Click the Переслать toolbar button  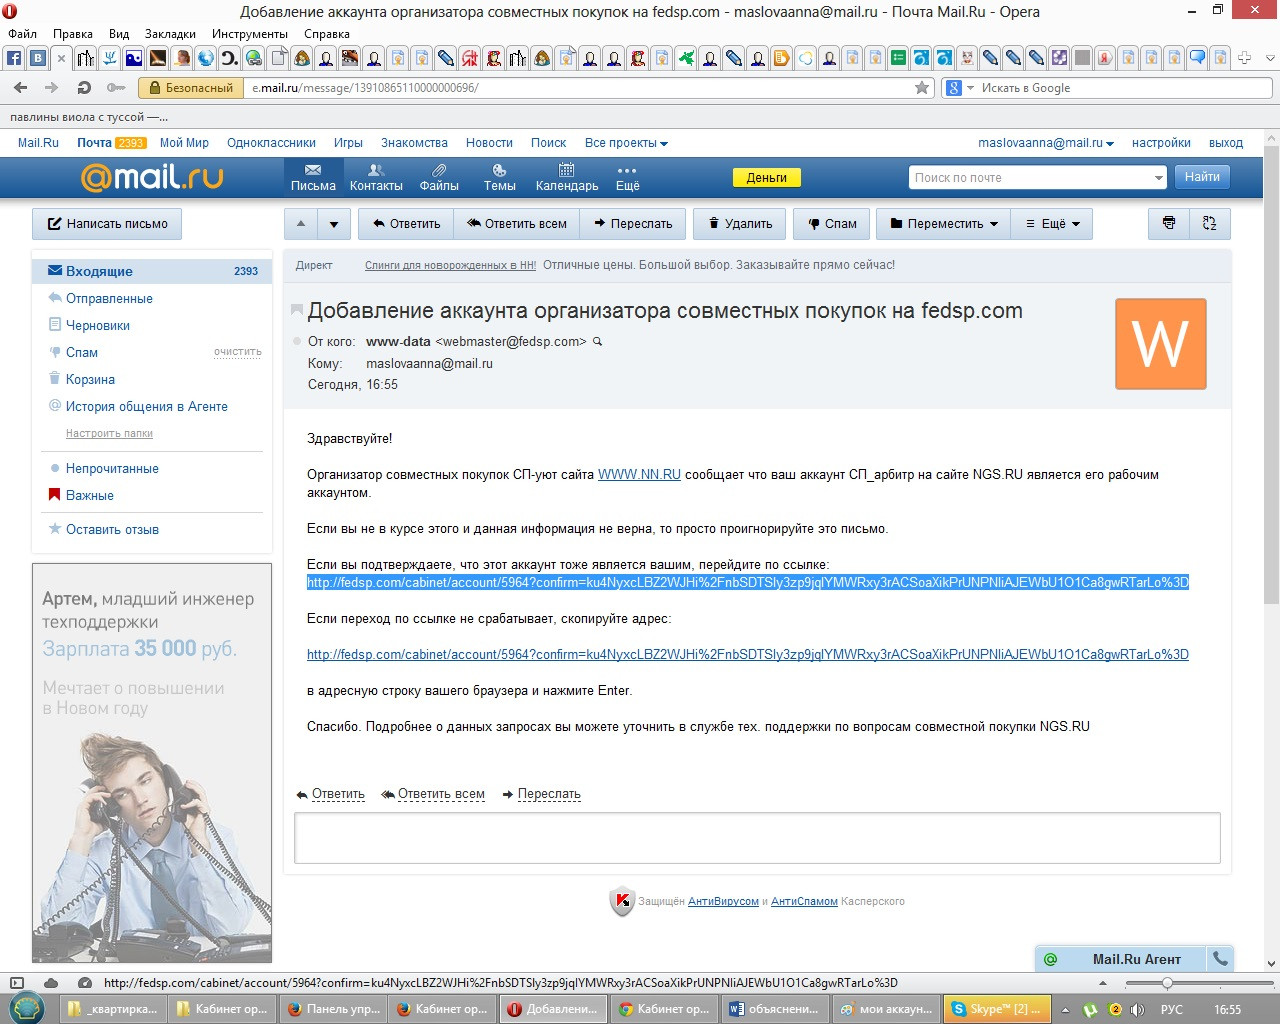[x=633, y=223]
